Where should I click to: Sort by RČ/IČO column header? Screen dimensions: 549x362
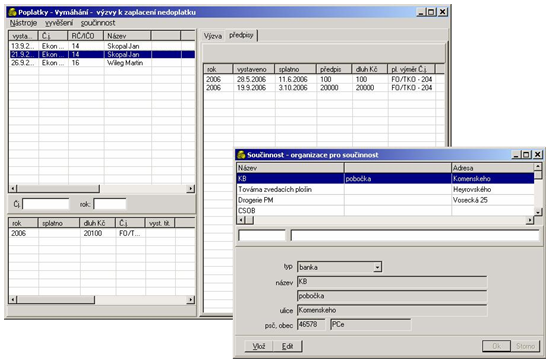click(86, 36)
